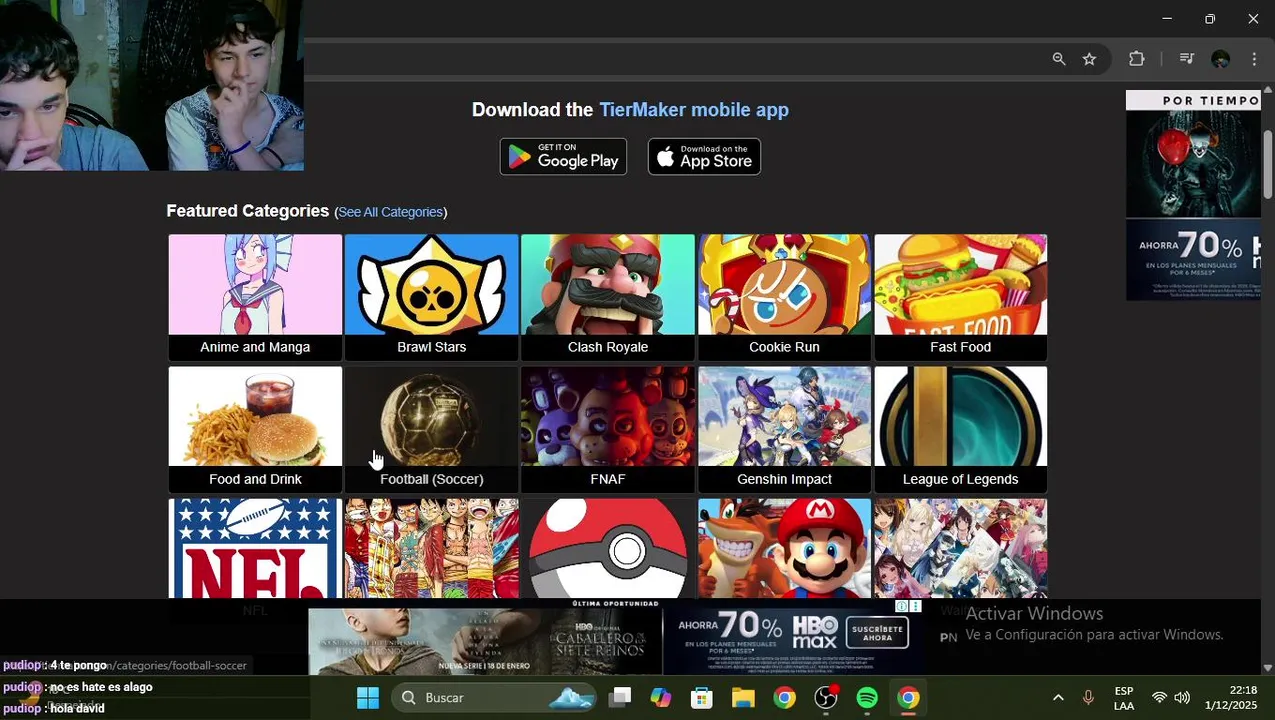Click the microphone tray icon
1275x720 pixels.
click(x=1088, y=698)
